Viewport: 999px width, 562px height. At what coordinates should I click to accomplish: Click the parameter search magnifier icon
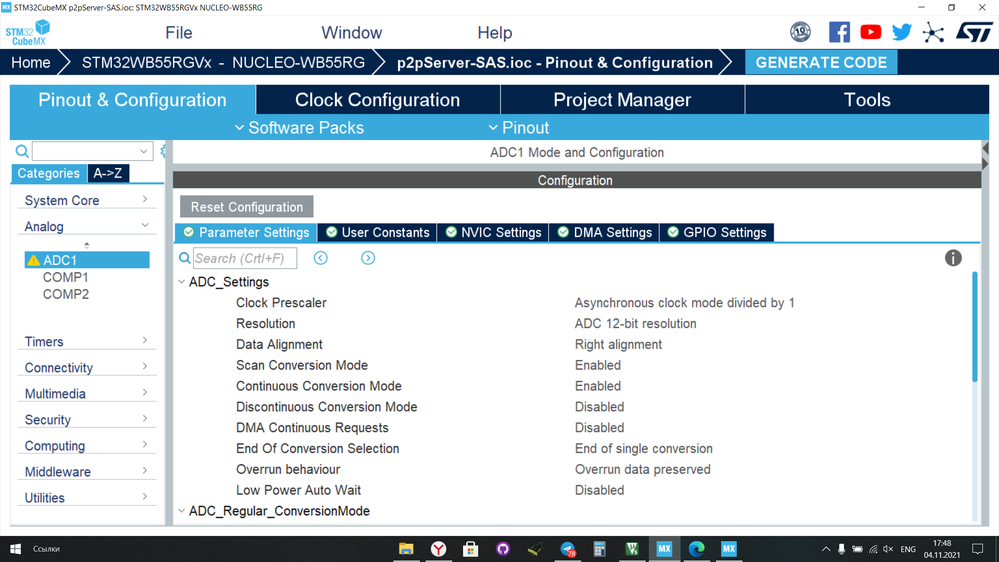point(185,258)
